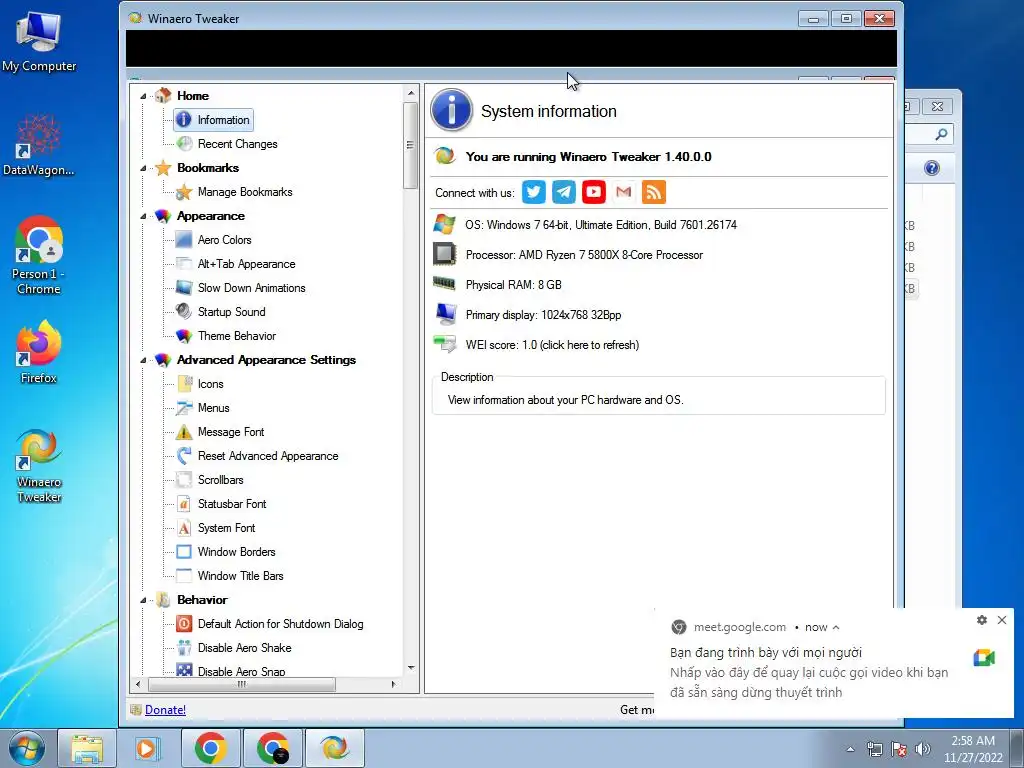The height and width of the screenshot is (768, 1024).
Task: Open the Icons setting
Action: (210, 384)
